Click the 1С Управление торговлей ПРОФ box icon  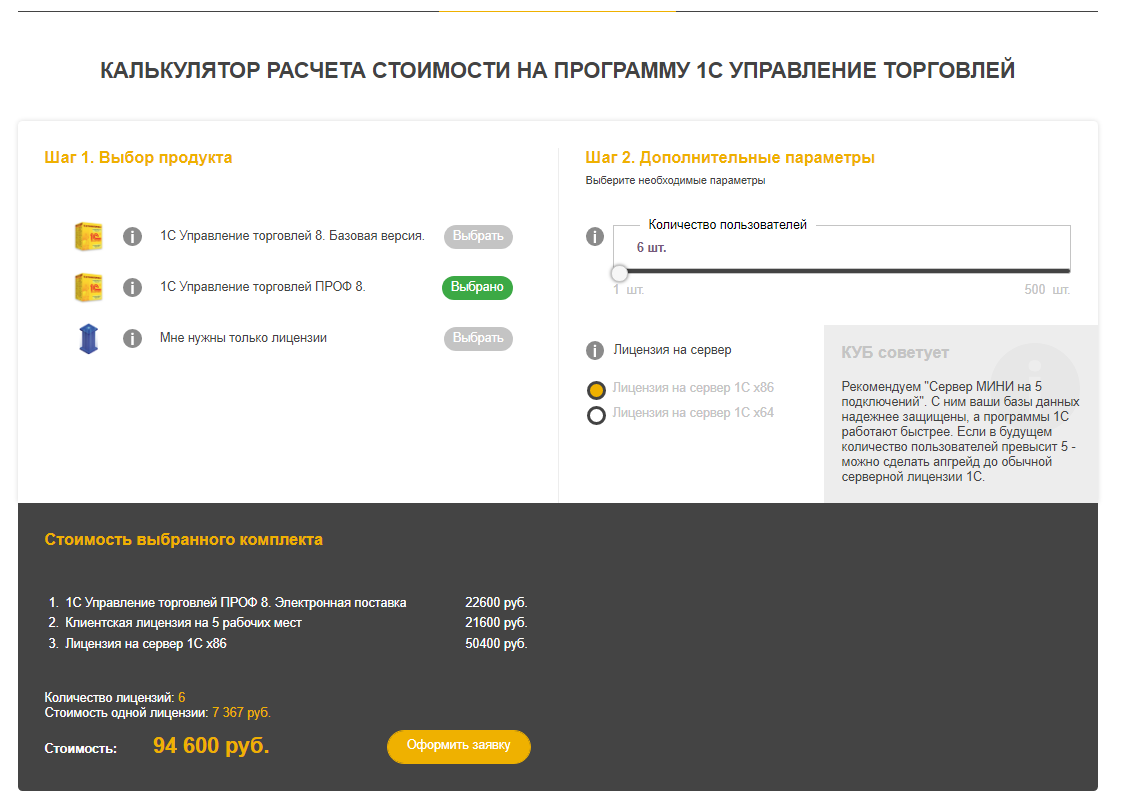(89, 287)
